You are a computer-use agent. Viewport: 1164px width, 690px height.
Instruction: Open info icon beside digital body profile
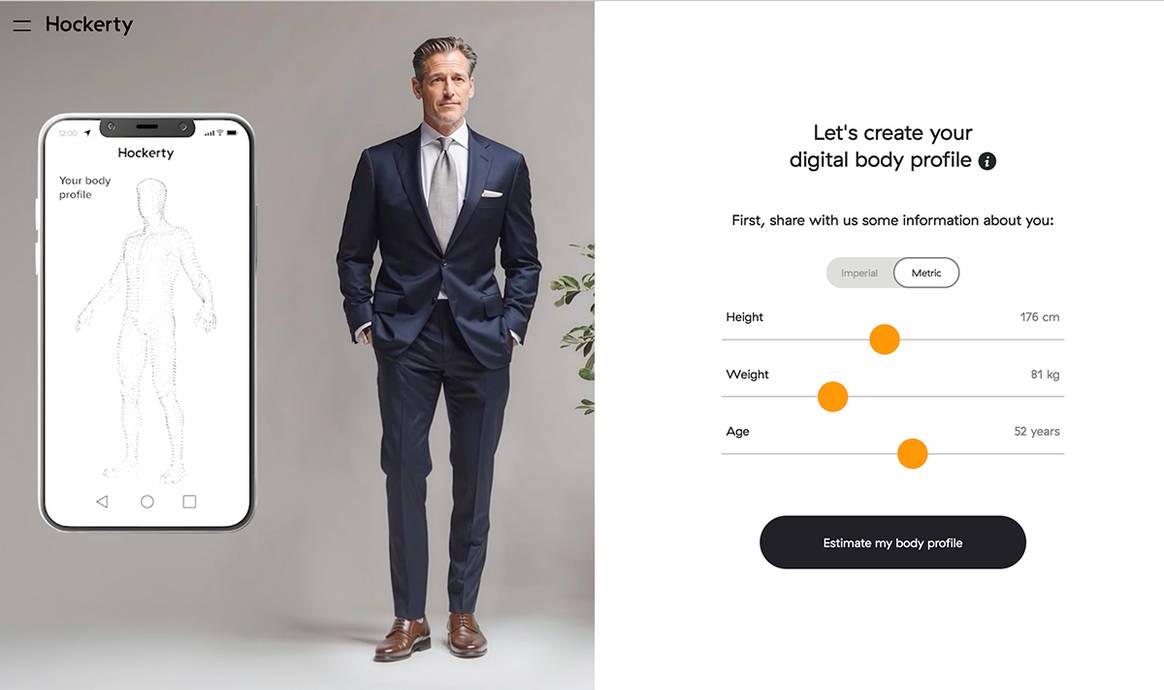[x=987, y=161]
